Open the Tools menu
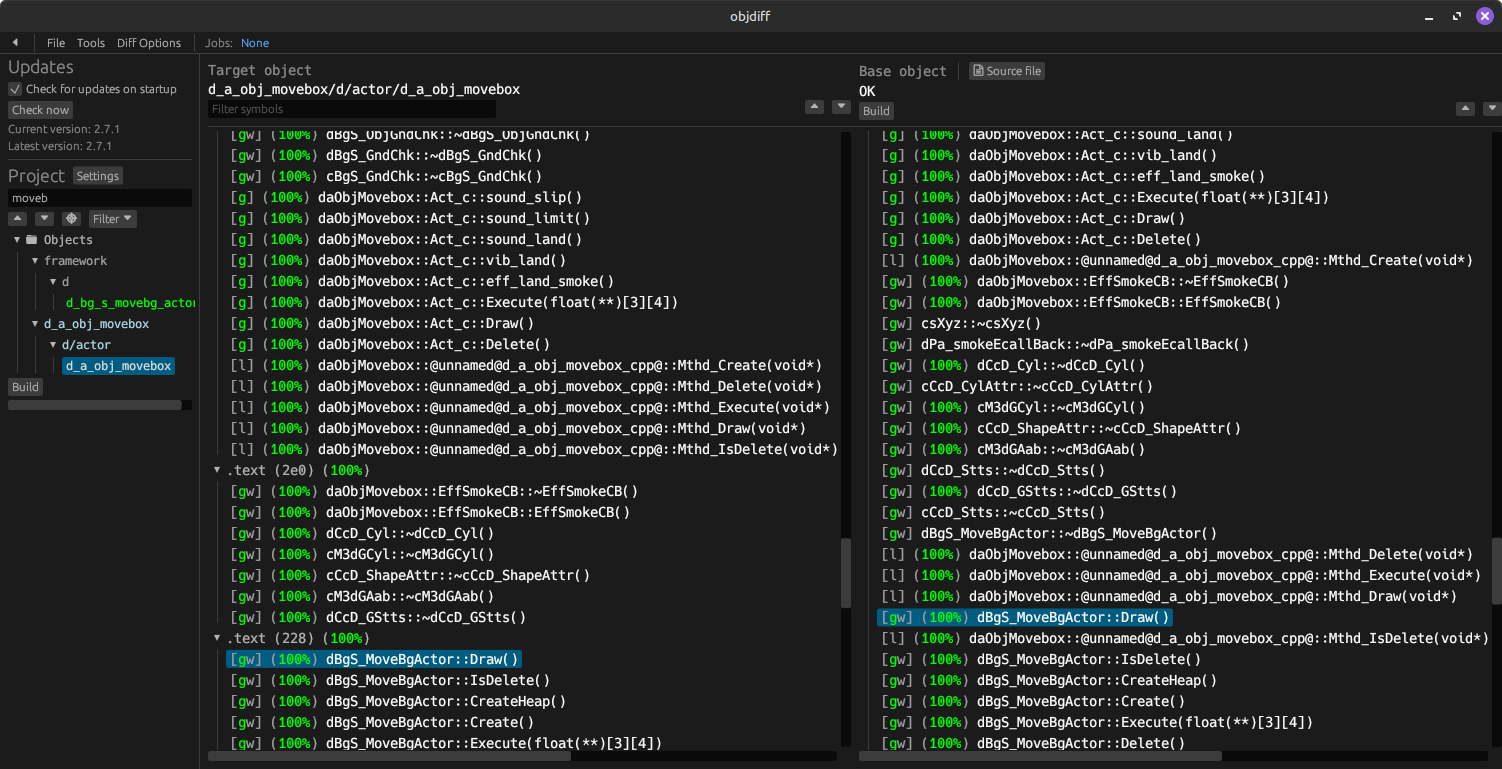This screenshot has width=1502, height=769. pyautogui.click(x=91, y=43)
